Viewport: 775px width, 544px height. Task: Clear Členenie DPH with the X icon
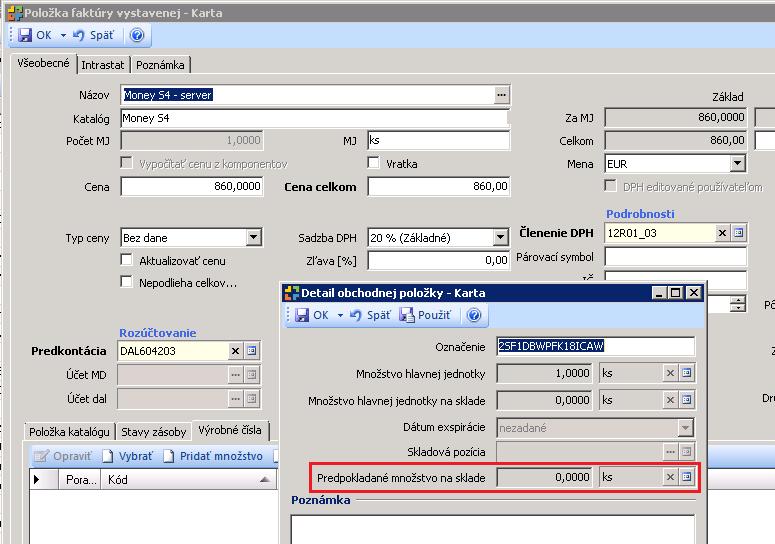(x=722, y=233)
